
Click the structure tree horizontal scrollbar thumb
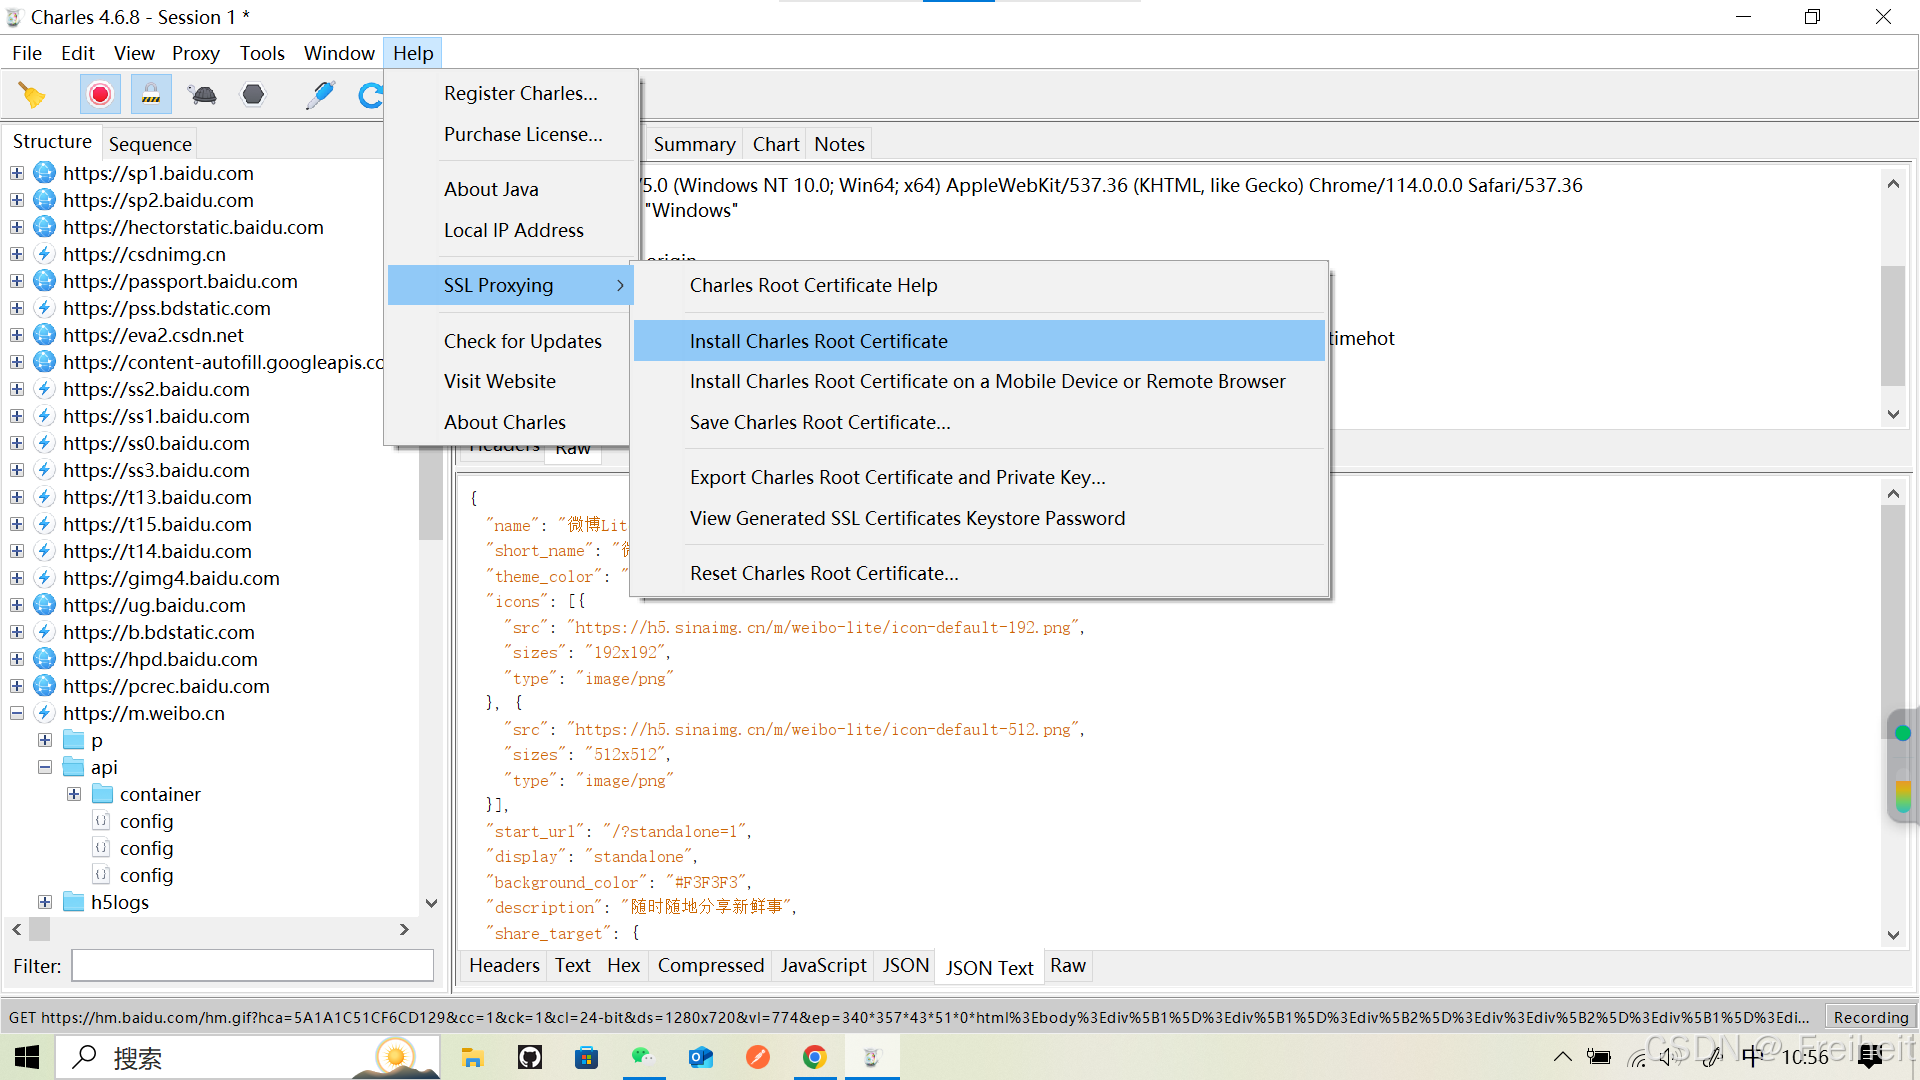[x=39, y=929]
